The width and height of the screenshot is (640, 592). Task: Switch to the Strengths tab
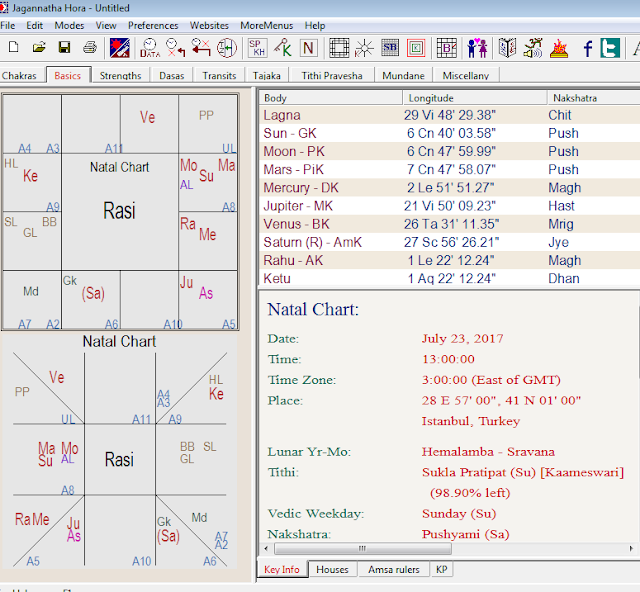point(120,76)
